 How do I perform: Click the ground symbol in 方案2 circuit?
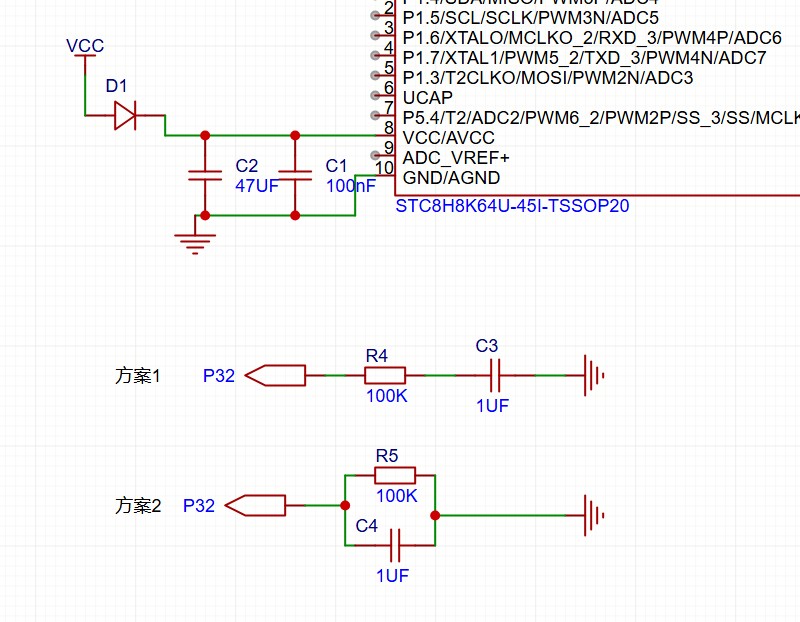tap(595, 516)
